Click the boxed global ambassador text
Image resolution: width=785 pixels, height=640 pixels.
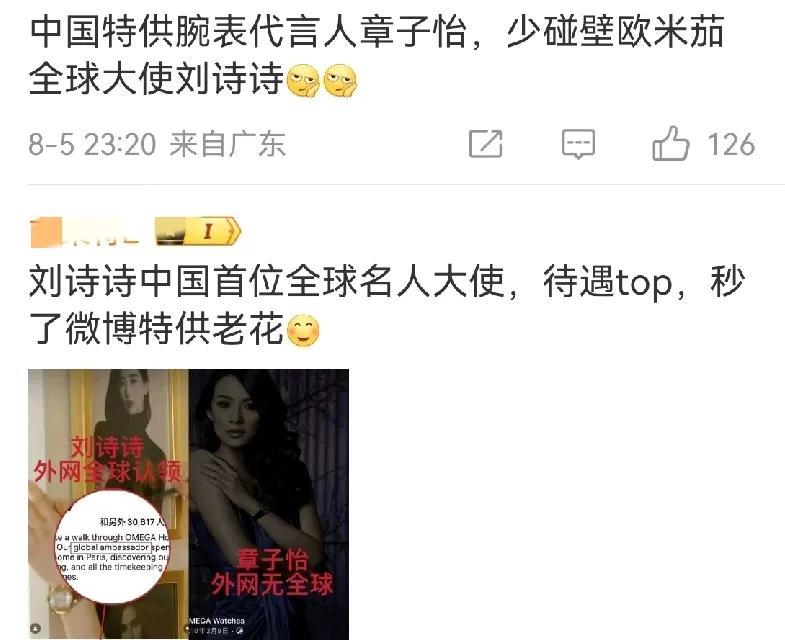pos(111,547)
